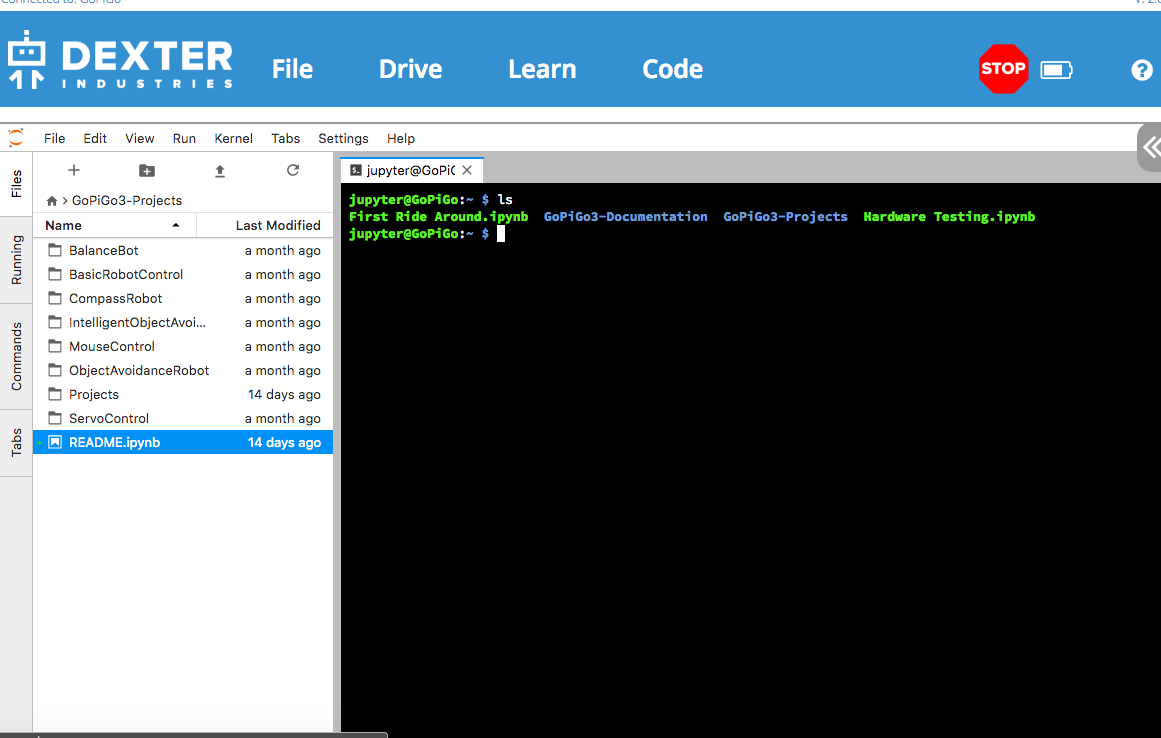Viewport: 1161px width, 738px height.
Task: Close the jupyter@GoPiGo terminal tab
Action: [x=467, y=170]
